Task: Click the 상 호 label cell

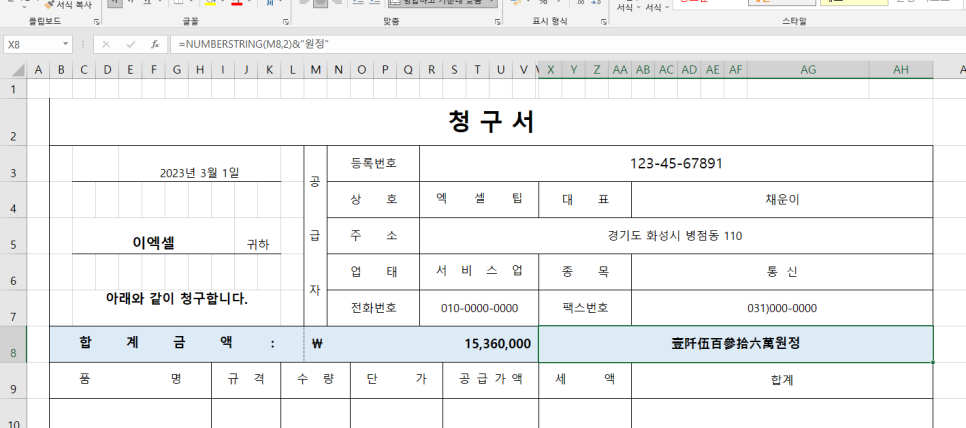Action: (x=373, y=200)
